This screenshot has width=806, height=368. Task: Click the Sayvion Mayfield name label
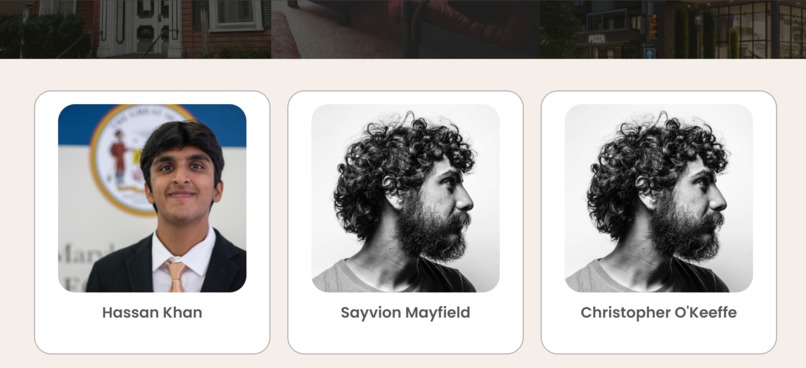tap(406, 312)
